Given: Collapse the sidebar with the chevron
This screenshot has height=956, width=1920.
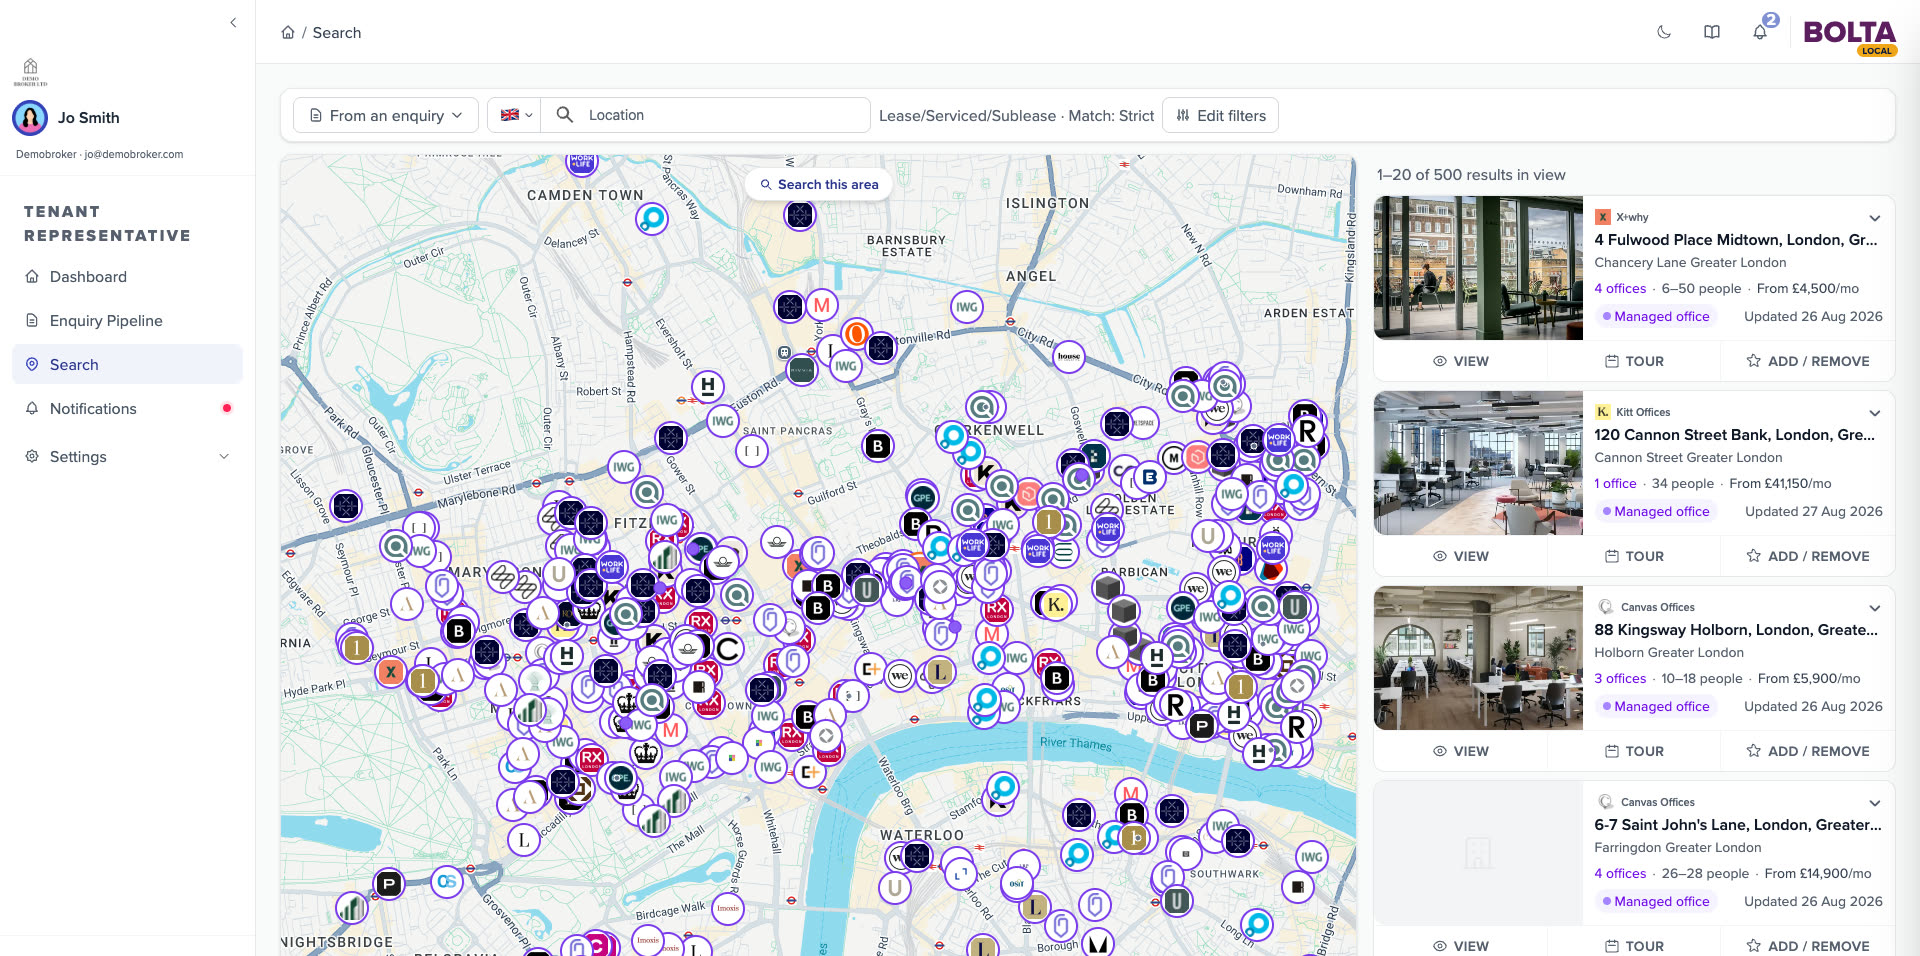Looking at the screenshot, I should pos(233,22).
